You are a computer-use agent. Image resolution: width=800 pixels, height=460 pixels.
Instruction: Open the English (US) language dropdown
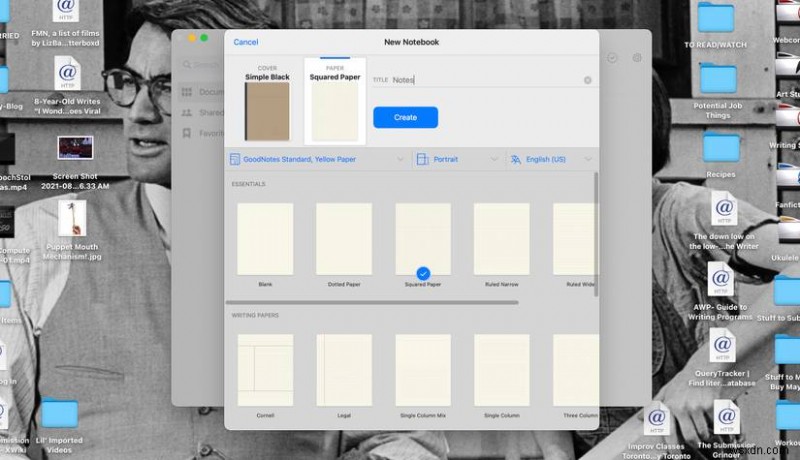(551, 160)
